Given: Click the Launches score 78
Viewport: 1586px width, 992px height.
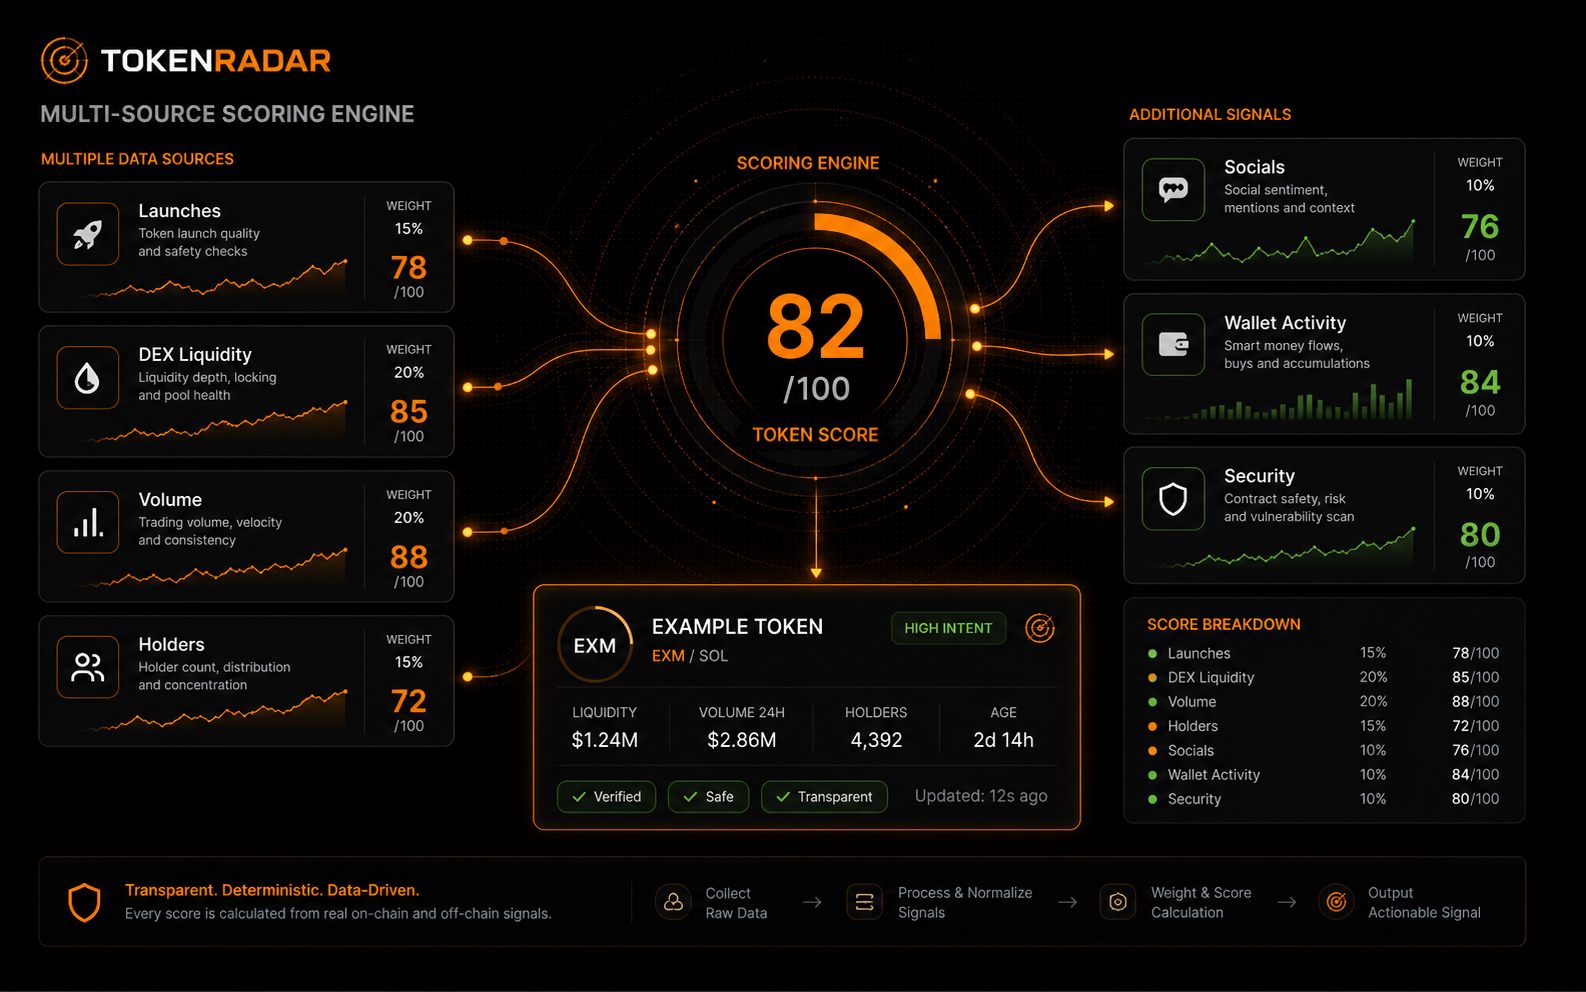Looking at the screenshot, I should tap(409, 268).
